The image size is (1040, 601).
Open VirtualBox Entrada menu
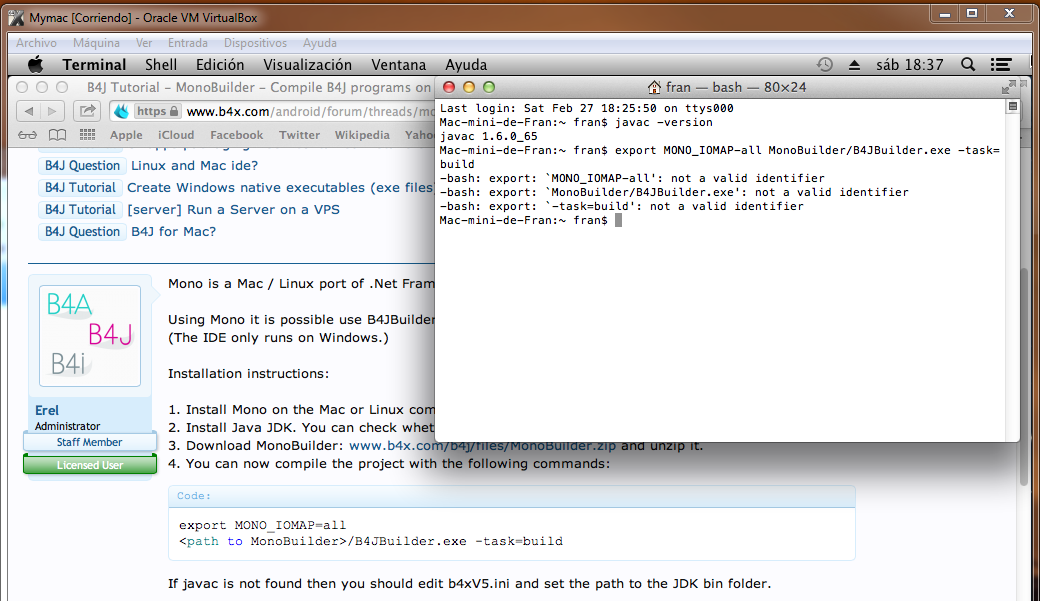(188, 42)
